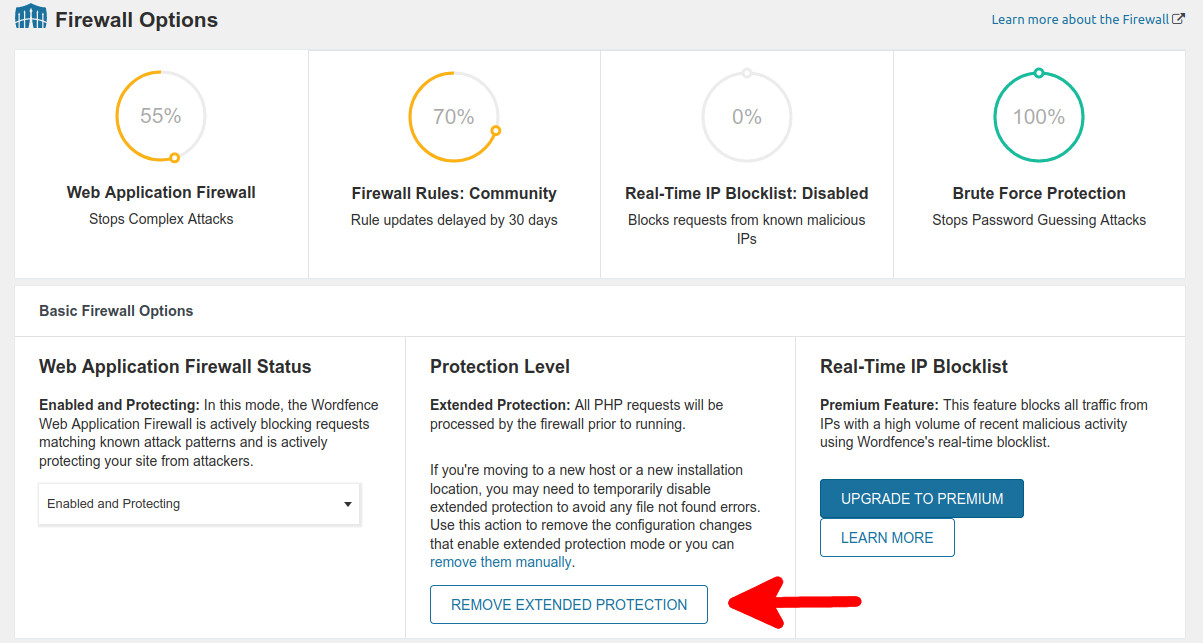This screenshot has height=643, width=1203.
Task: Follow the remove them manually link
Action: coord(500,562)
